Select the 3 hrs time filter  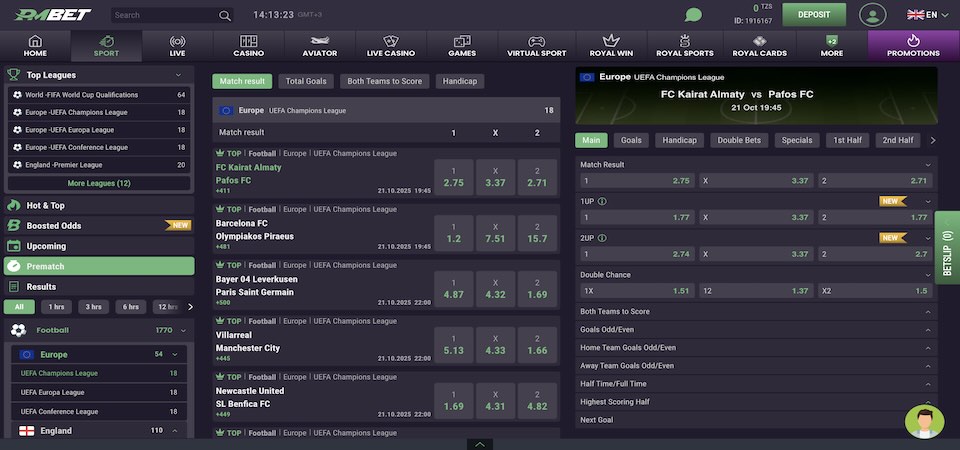[93, 307]
